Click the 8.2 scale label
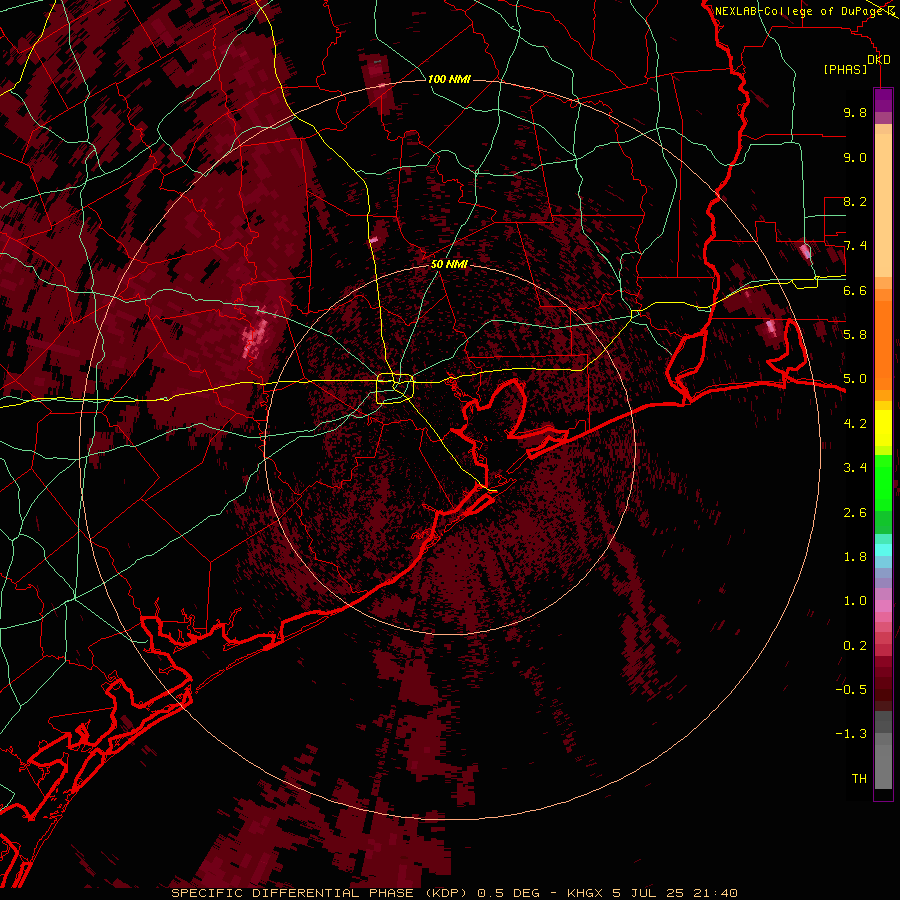Screen dimensions: 900x900 (855, 201)
